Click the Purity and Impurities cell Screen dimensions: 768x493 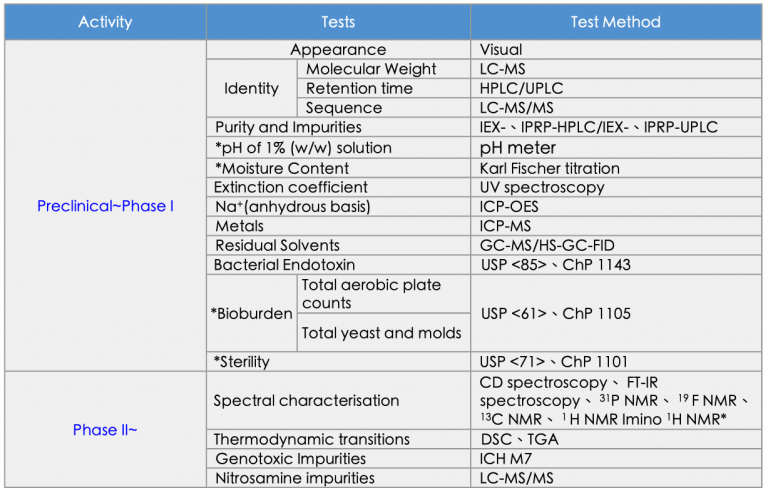tap(338, 127)
